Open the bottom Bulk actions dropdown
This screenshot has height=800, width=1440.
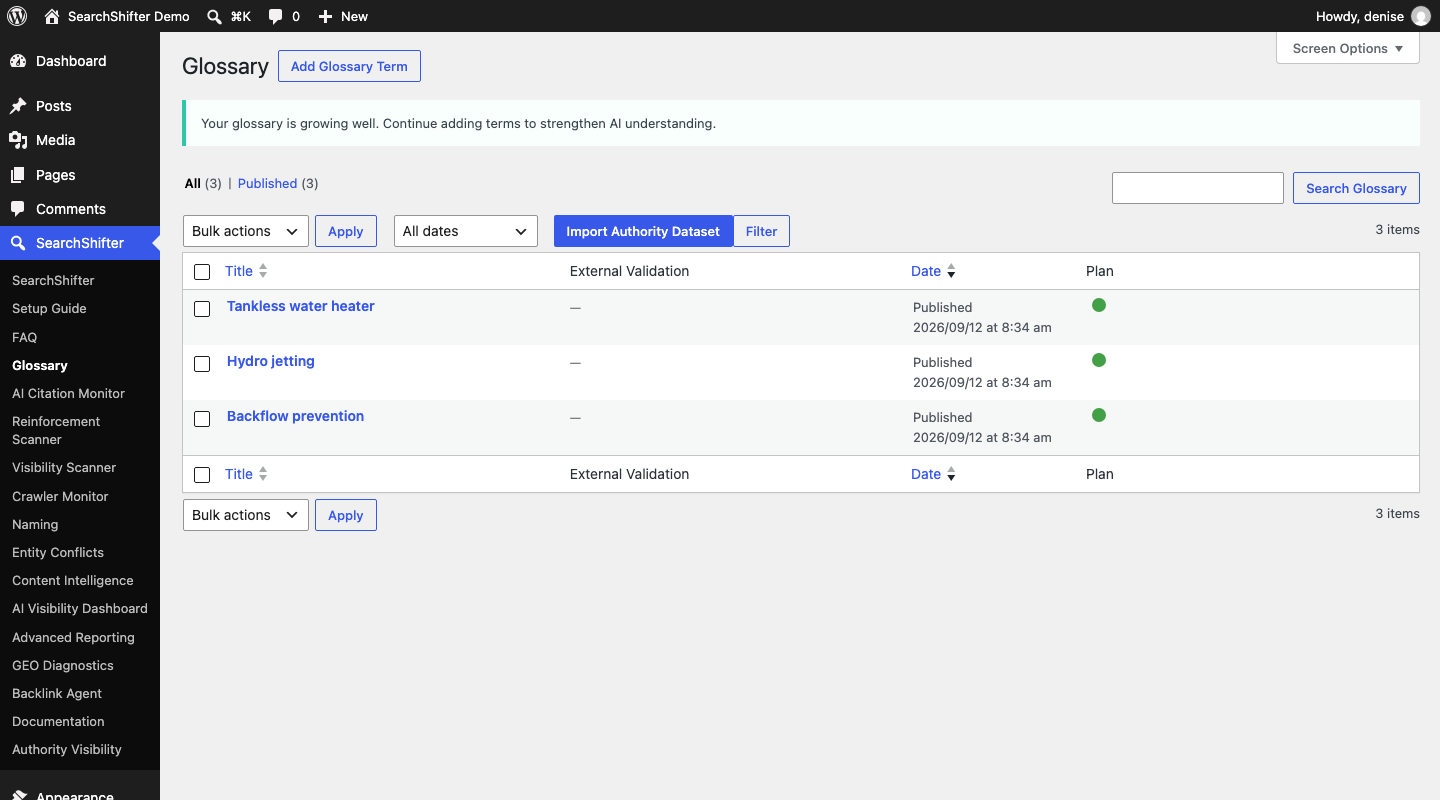pyautogui.click(x=246, y=515)
